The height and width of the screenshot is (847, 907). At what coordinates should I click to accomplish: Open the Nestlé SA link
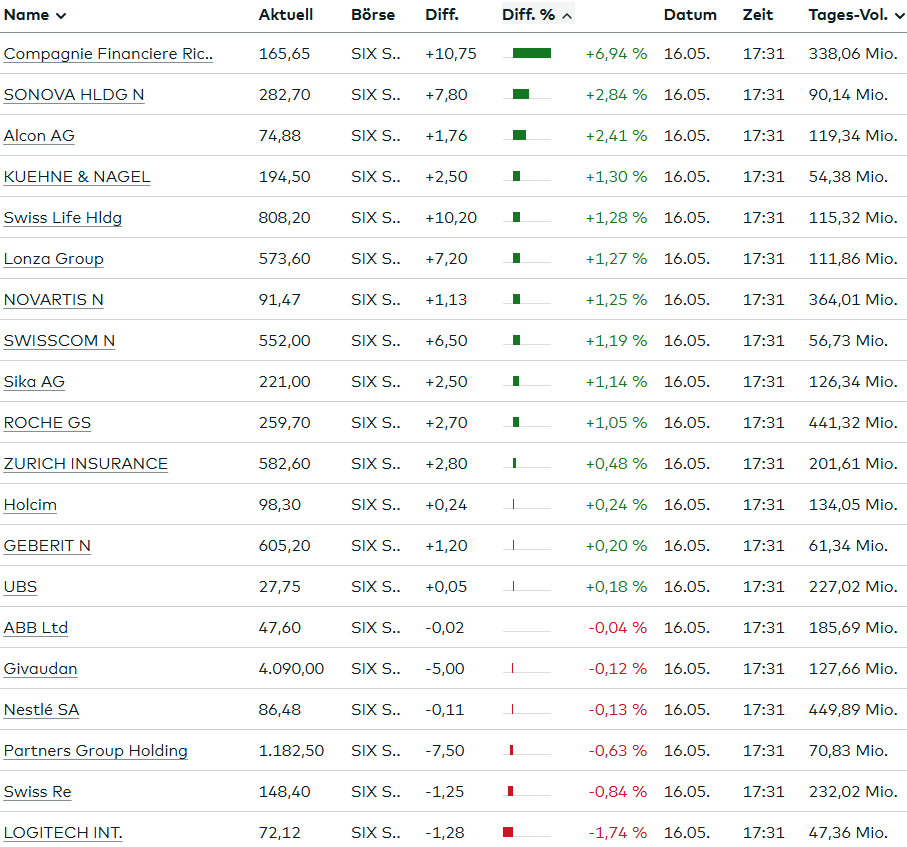pyautogui.click(x=41, y=711)
